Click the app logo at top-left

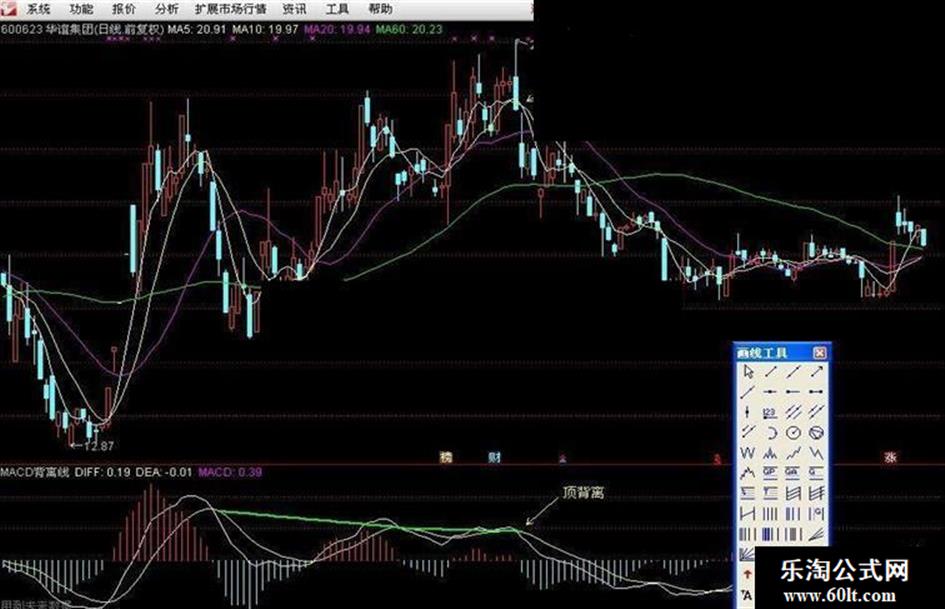pyautogui.click(x=8, y=8)
